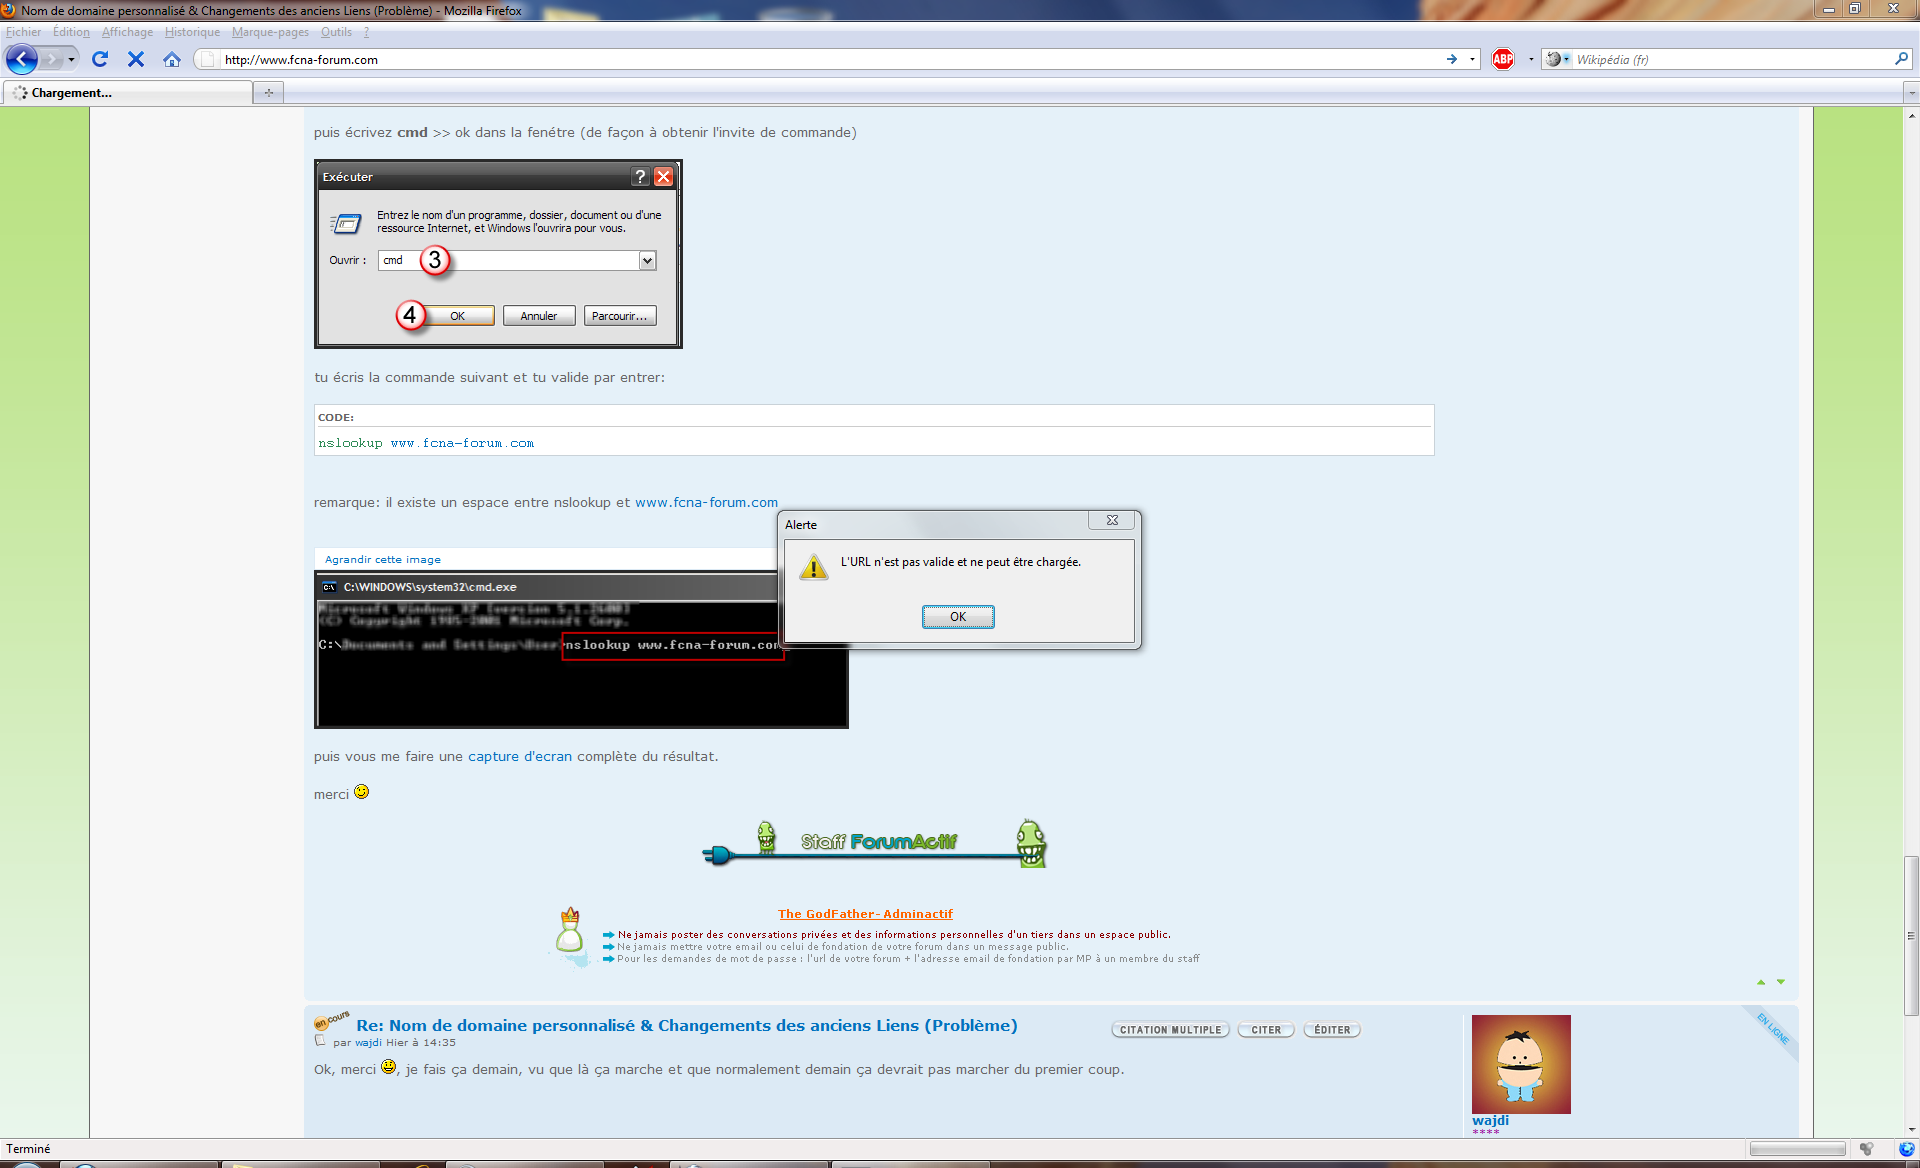Open 'The GodFather-Adminactif' link
The height and width of the screenshot is (1168, 1920).
865,914
